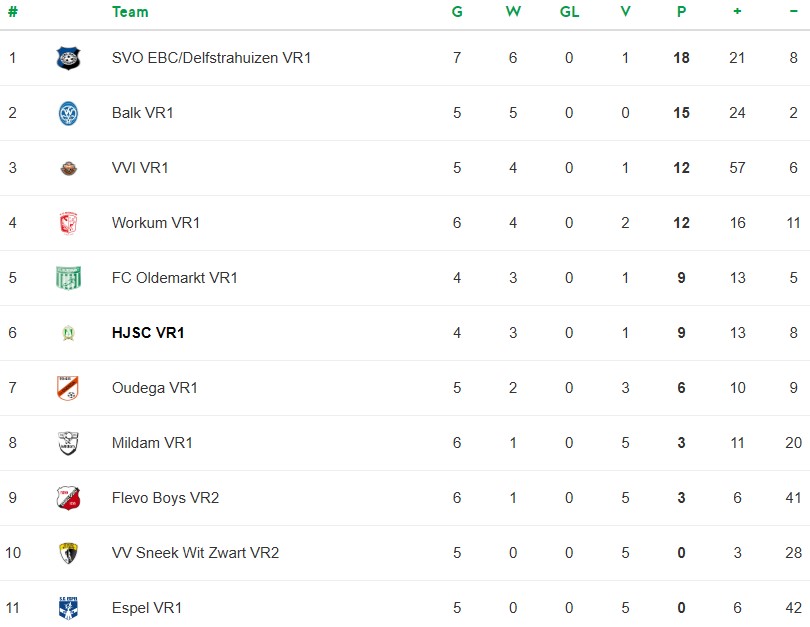
Task: Select the VV Sneek Wit Zwart crest
Action: (68, 553)
